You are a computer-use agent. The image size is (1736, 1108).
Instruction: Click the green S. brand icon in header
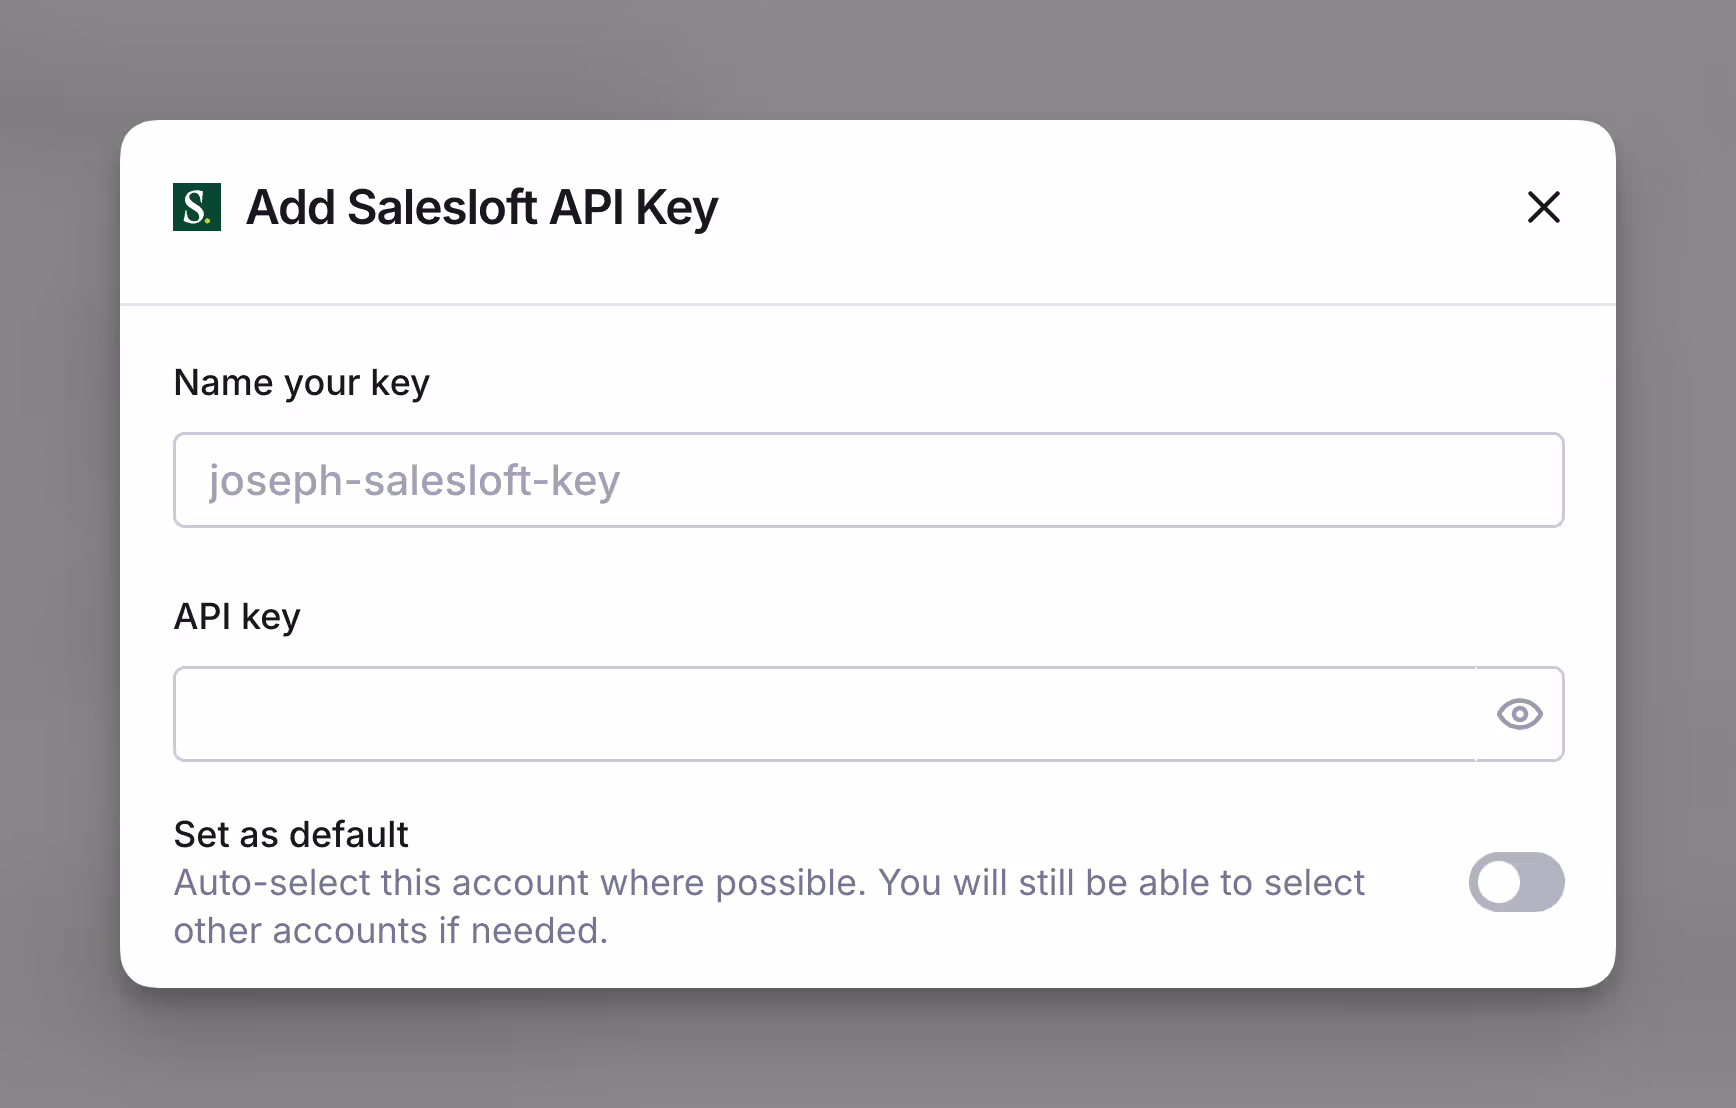(197, 207)
